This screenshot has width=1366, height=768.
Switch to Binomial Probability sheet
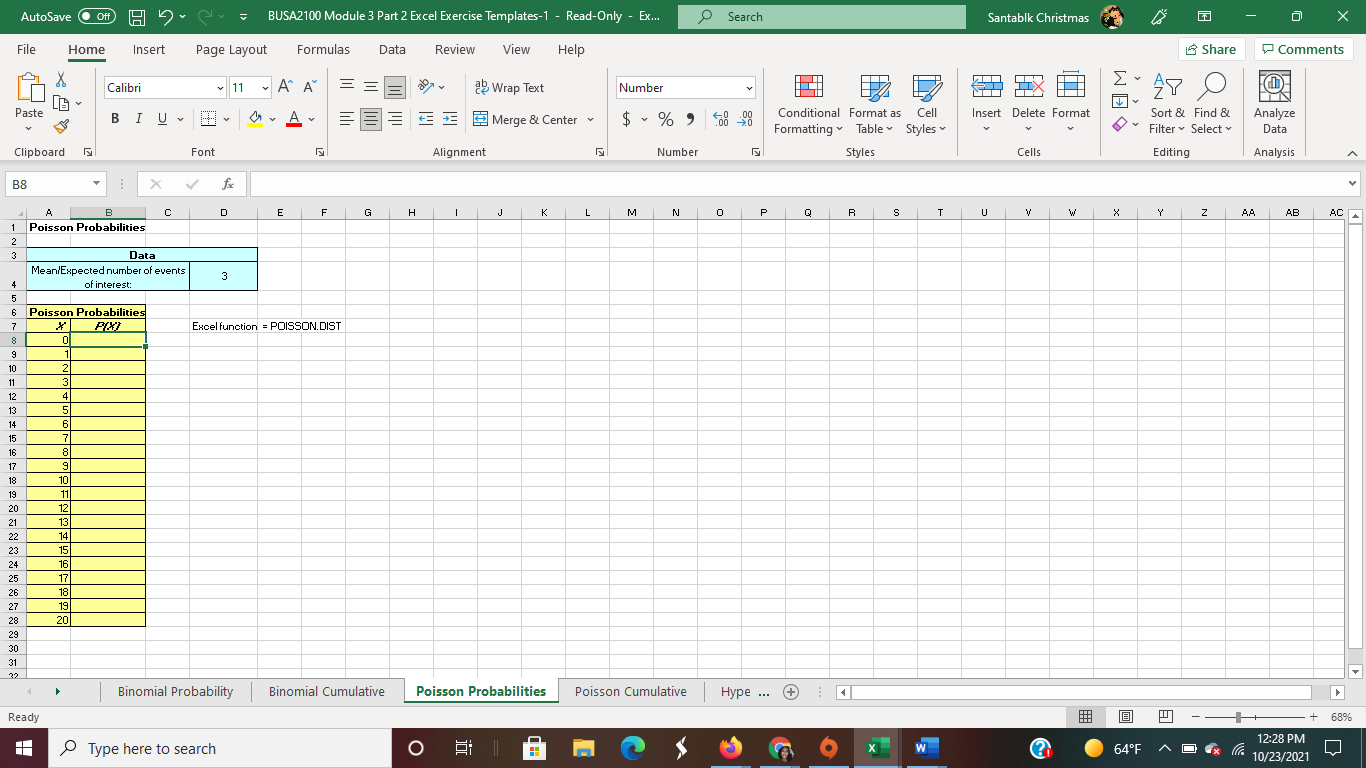175,691
